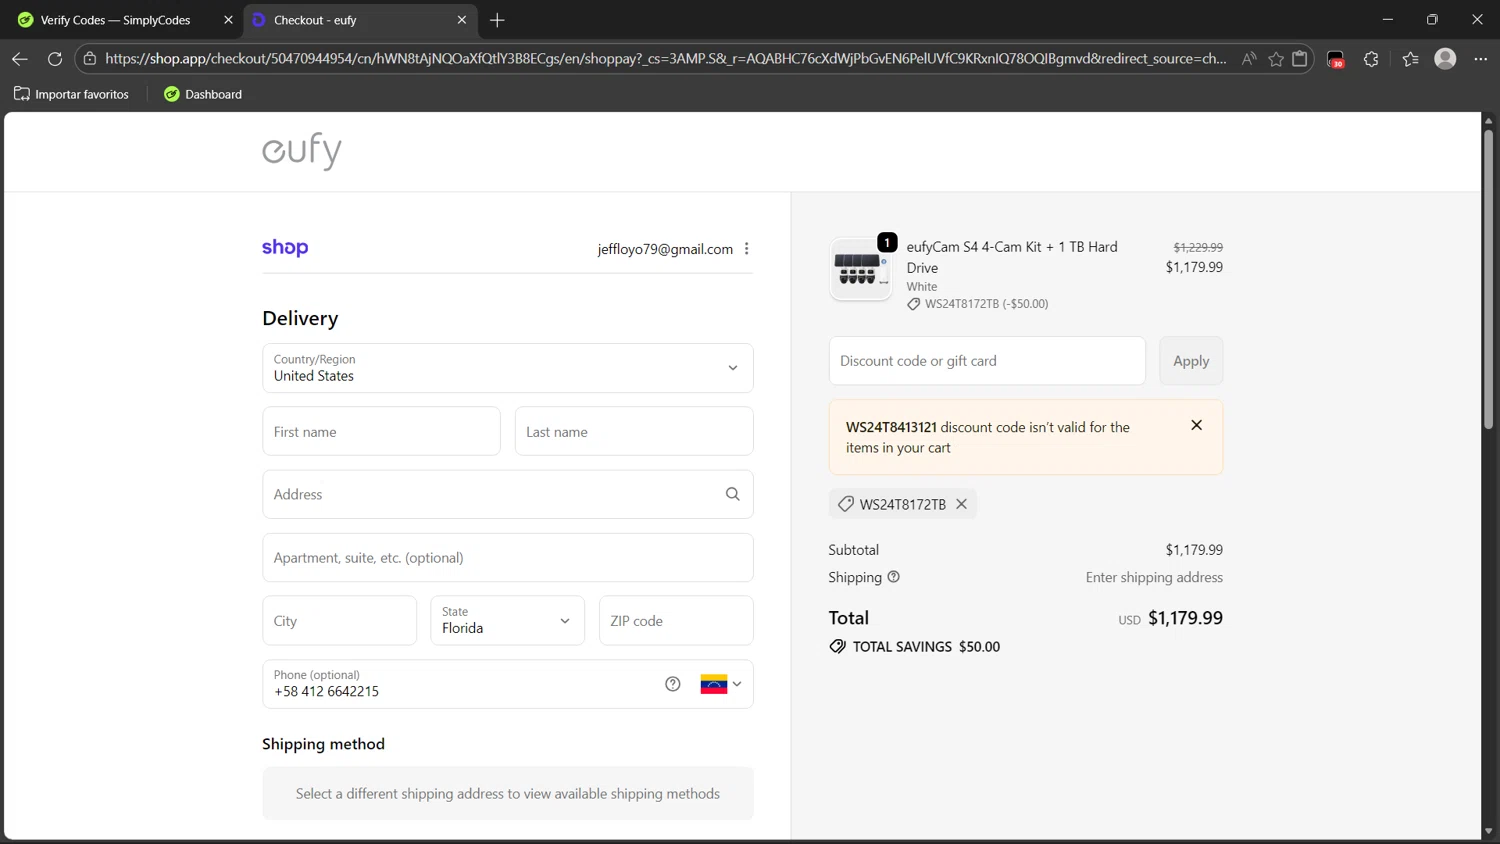Click the City input field
The width and height of the screenshot is (1500, 844).
coord(339,621)
